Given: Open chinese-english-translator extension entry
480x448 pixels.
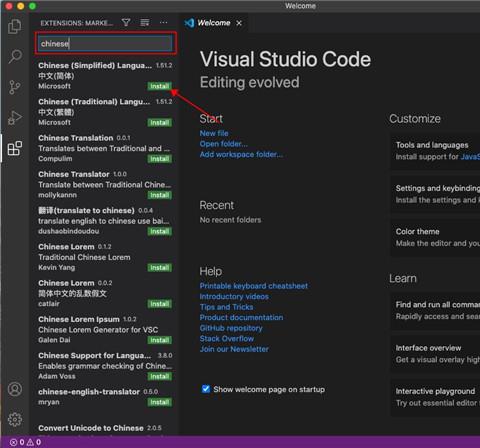Looking at the screenshot, I should tap(105, 397).
